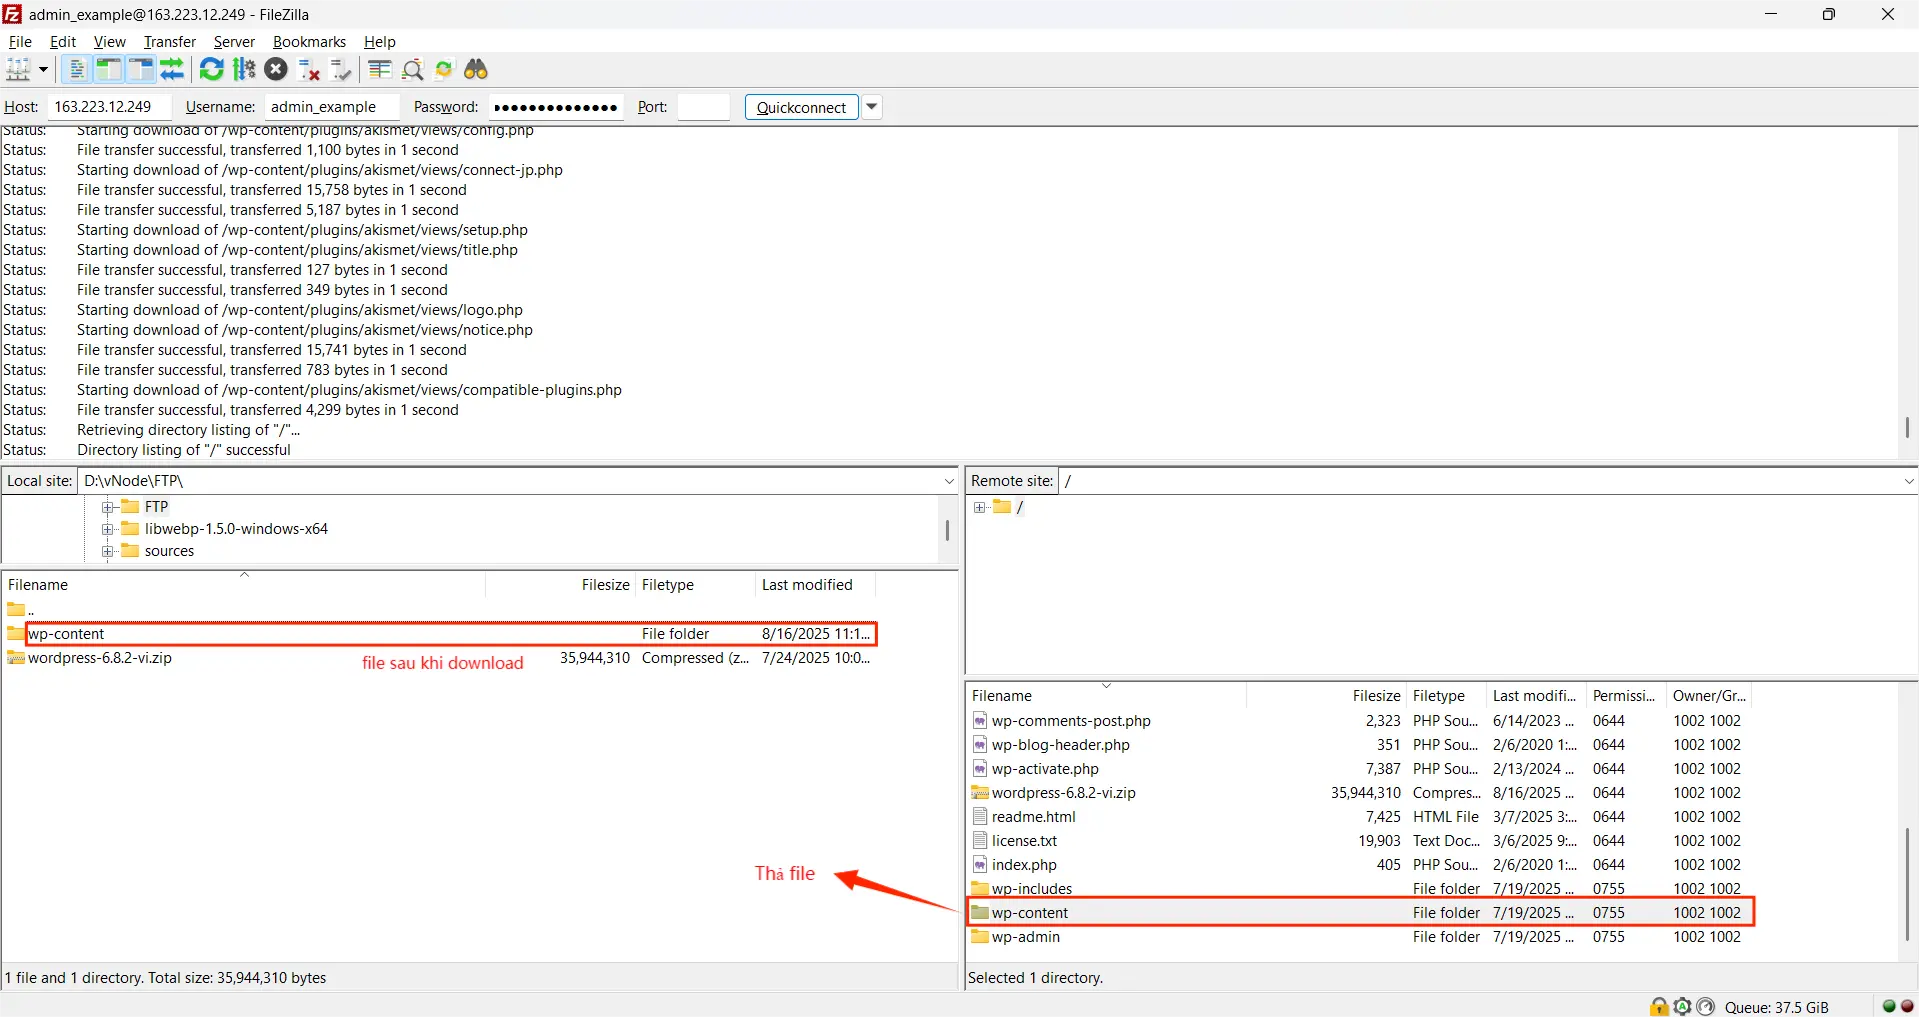Open the Site Manager icon
Viewport: 1919px width, 1017px height.
[x=18, y=69]
